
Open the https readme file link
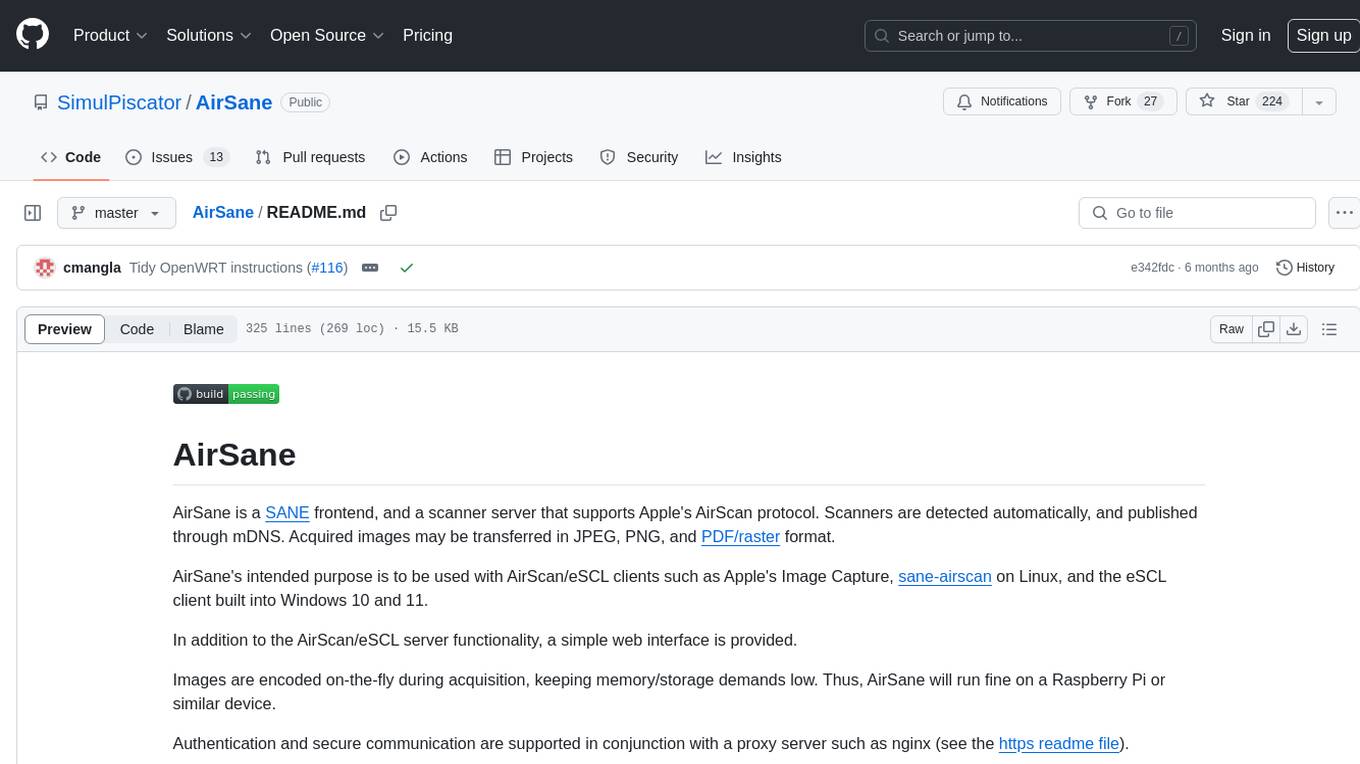point(1059,744)
